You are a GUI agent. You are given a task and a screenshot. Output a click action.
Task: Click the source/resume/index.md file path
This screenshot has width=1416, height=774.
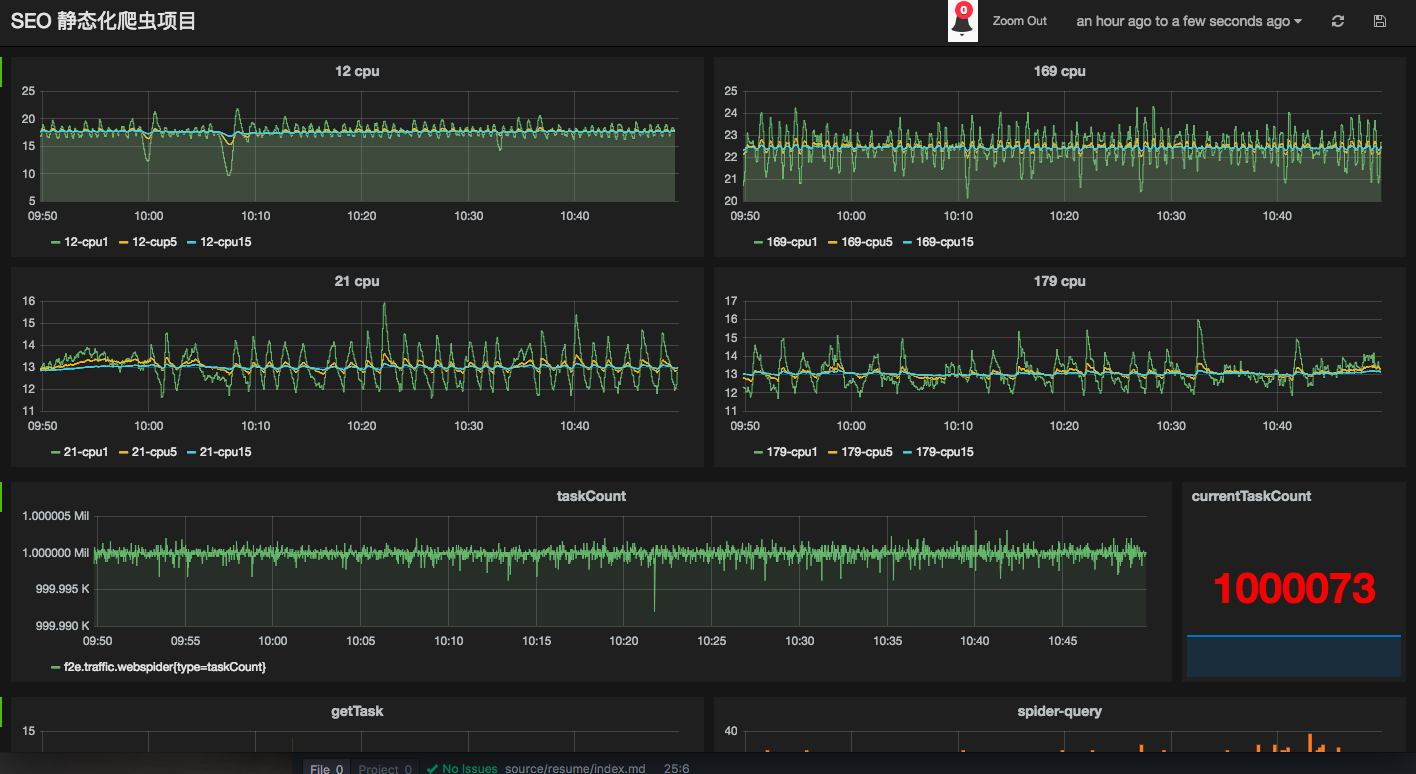574,768
